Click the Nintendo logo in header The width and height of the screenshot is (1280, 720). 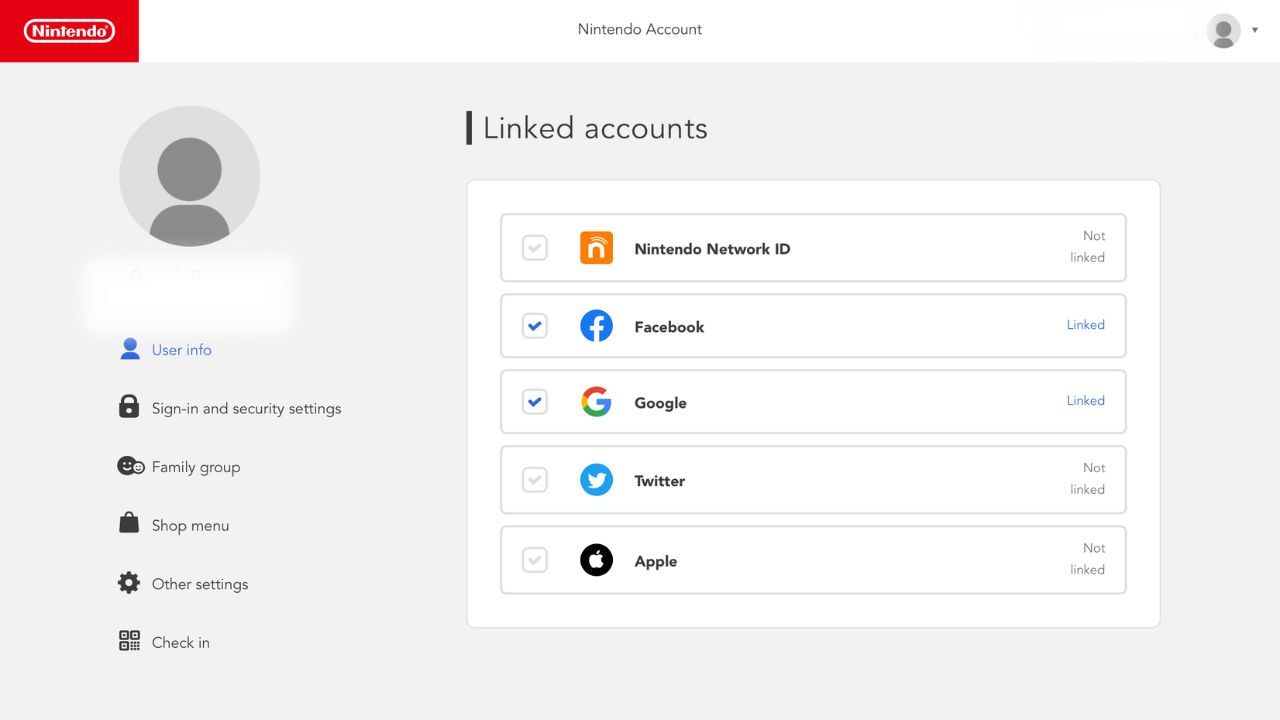point(69,31)
